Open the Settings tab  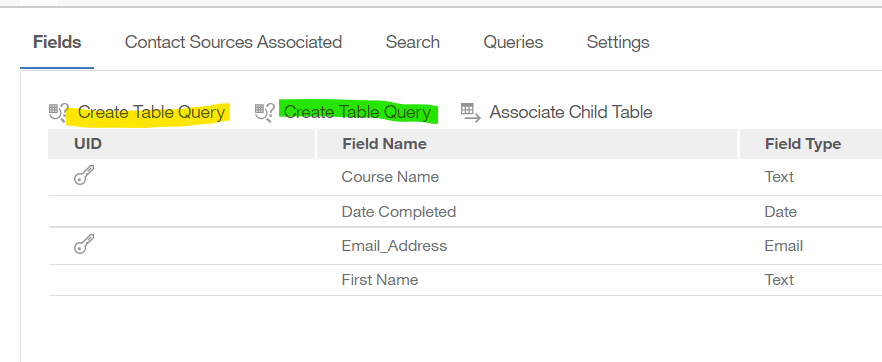point(618,42)
